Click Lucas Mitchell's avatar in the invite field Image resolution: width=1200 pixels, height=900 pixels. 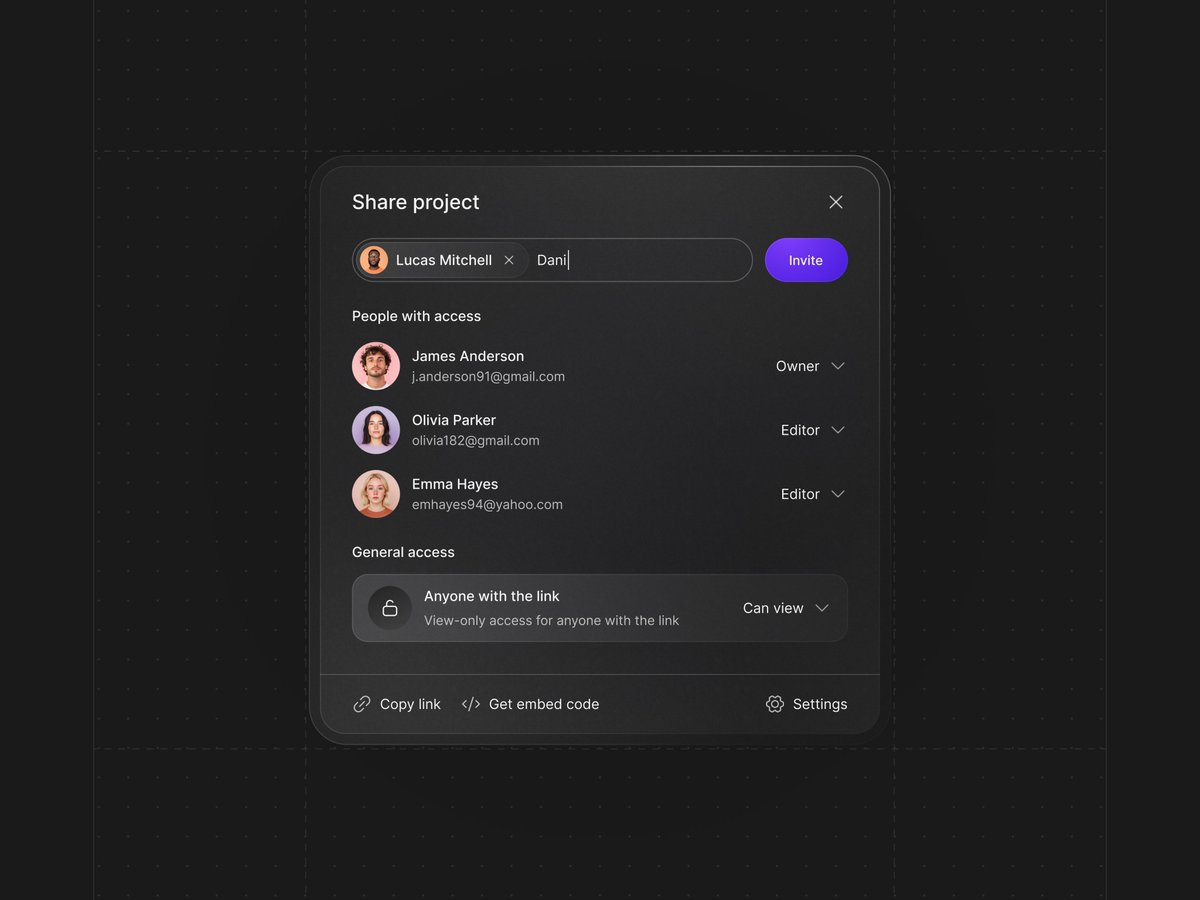tap(374, 259)
